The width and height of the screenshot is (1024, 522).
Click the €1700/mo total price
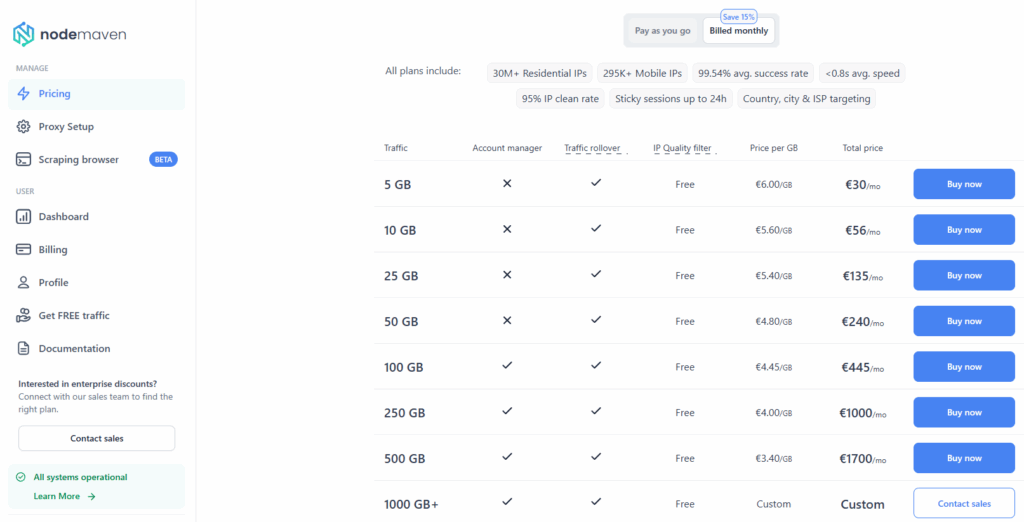click(x=863, y=459)
